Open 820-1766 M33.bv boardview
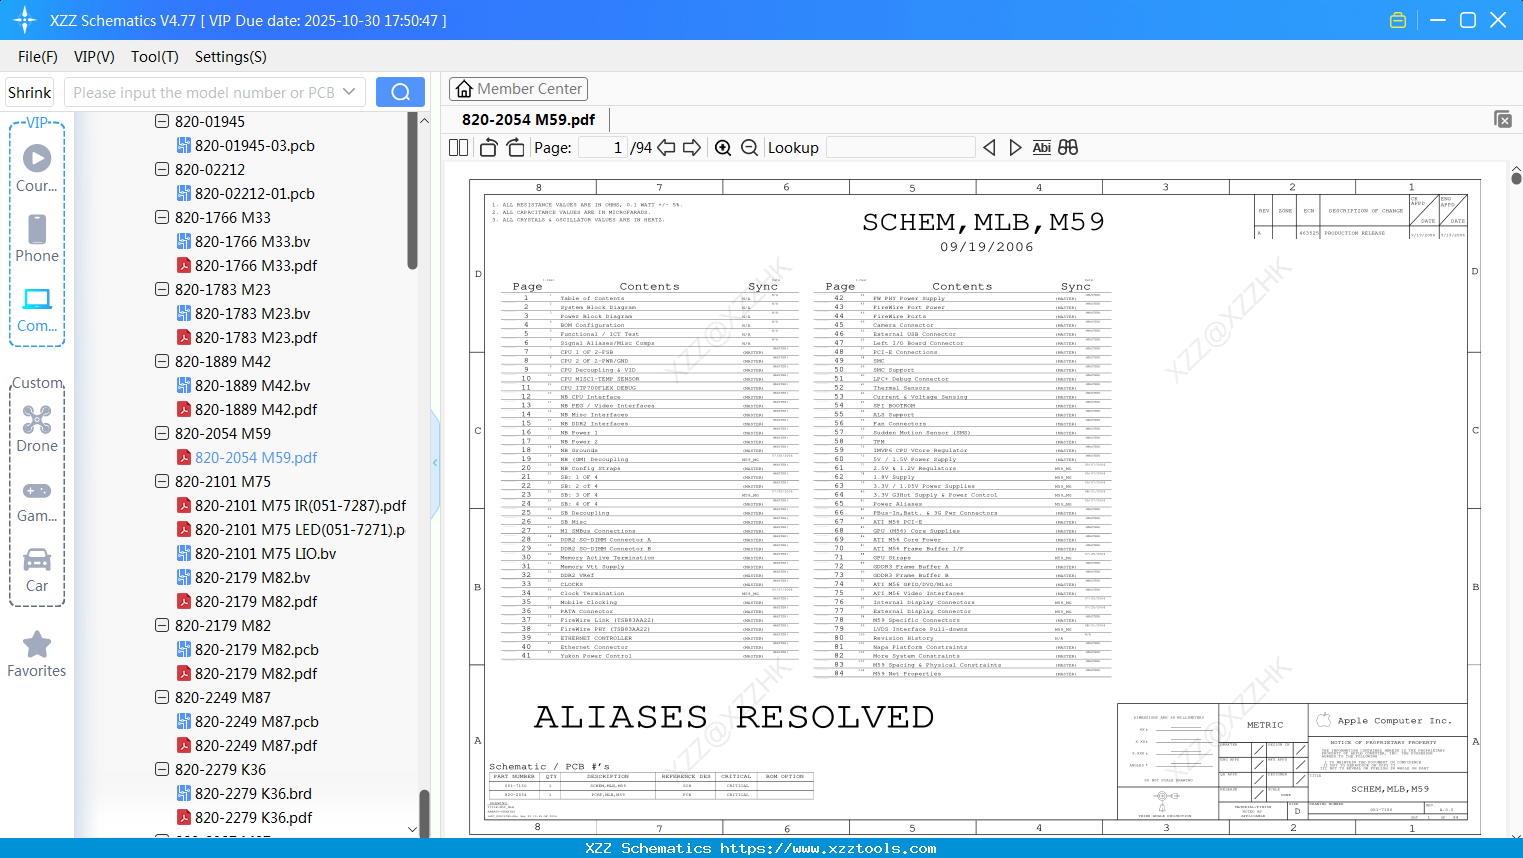This screenshot has width=1523, height=858. click(243, 241)
